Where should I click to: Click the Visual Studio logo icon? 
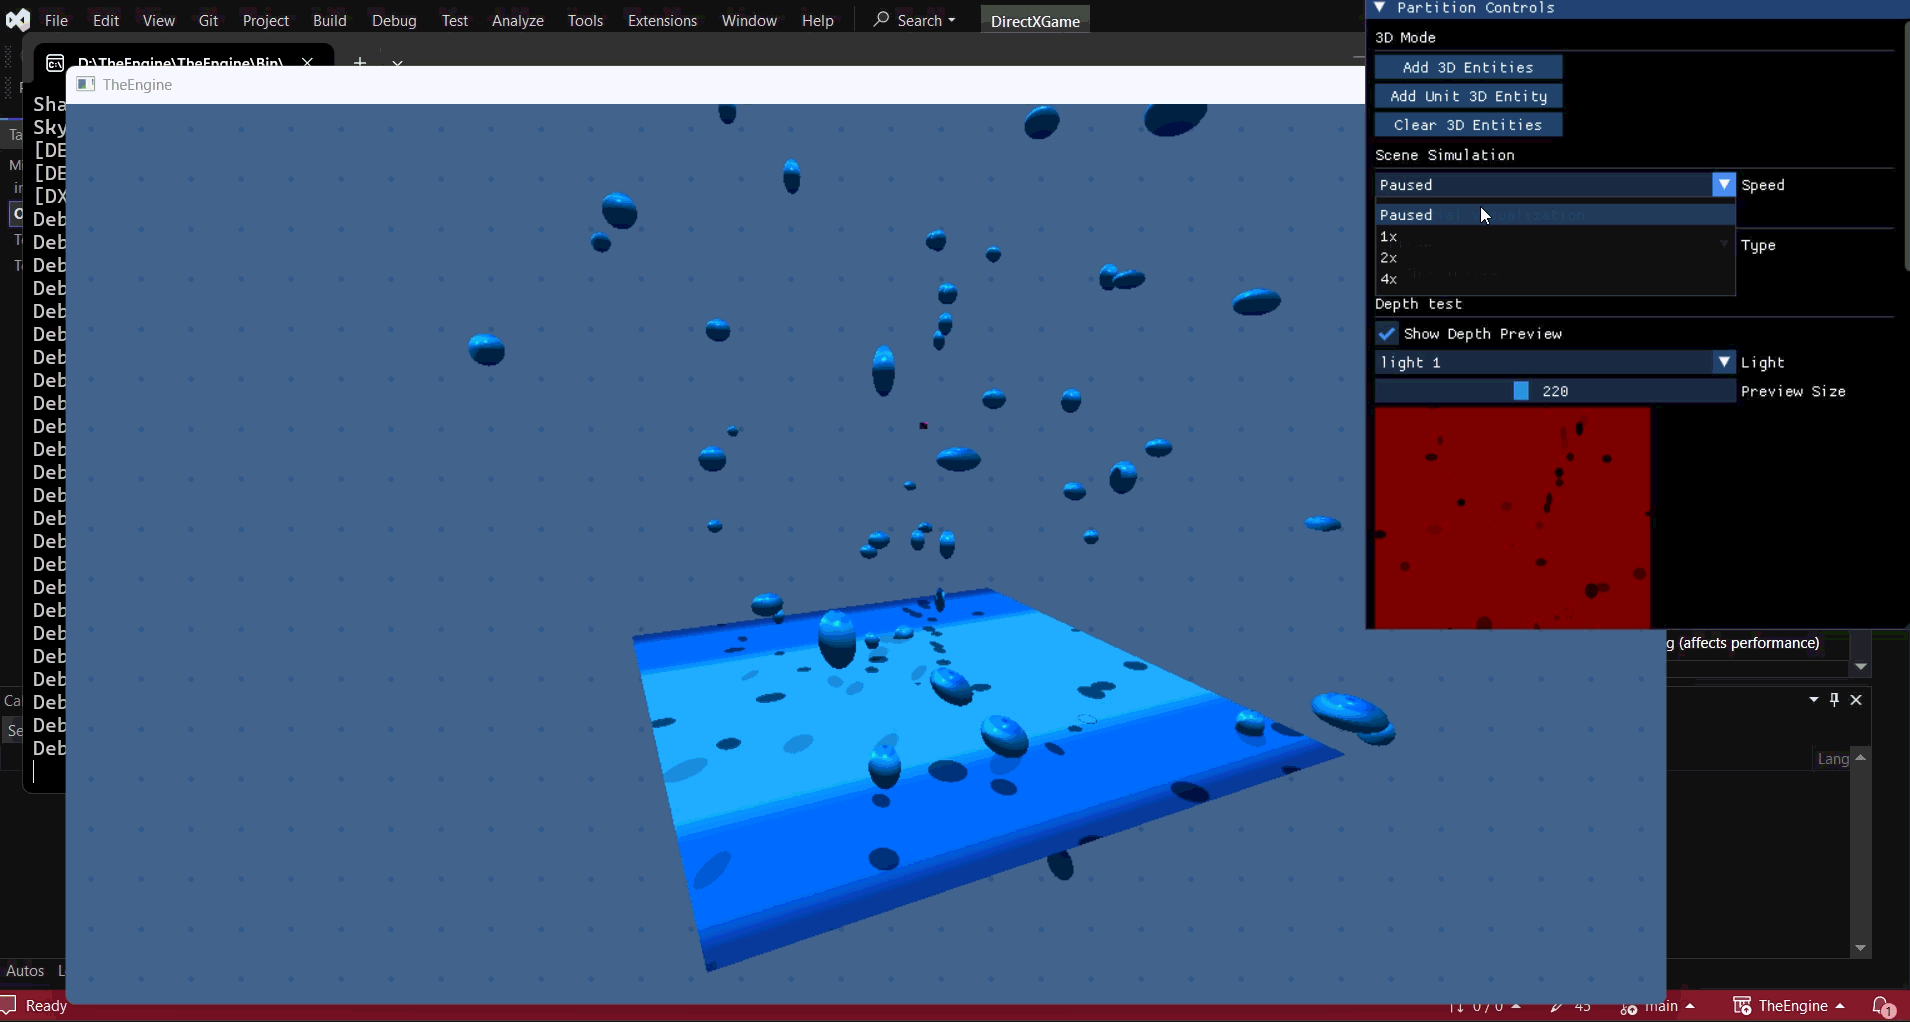point(18,19)
